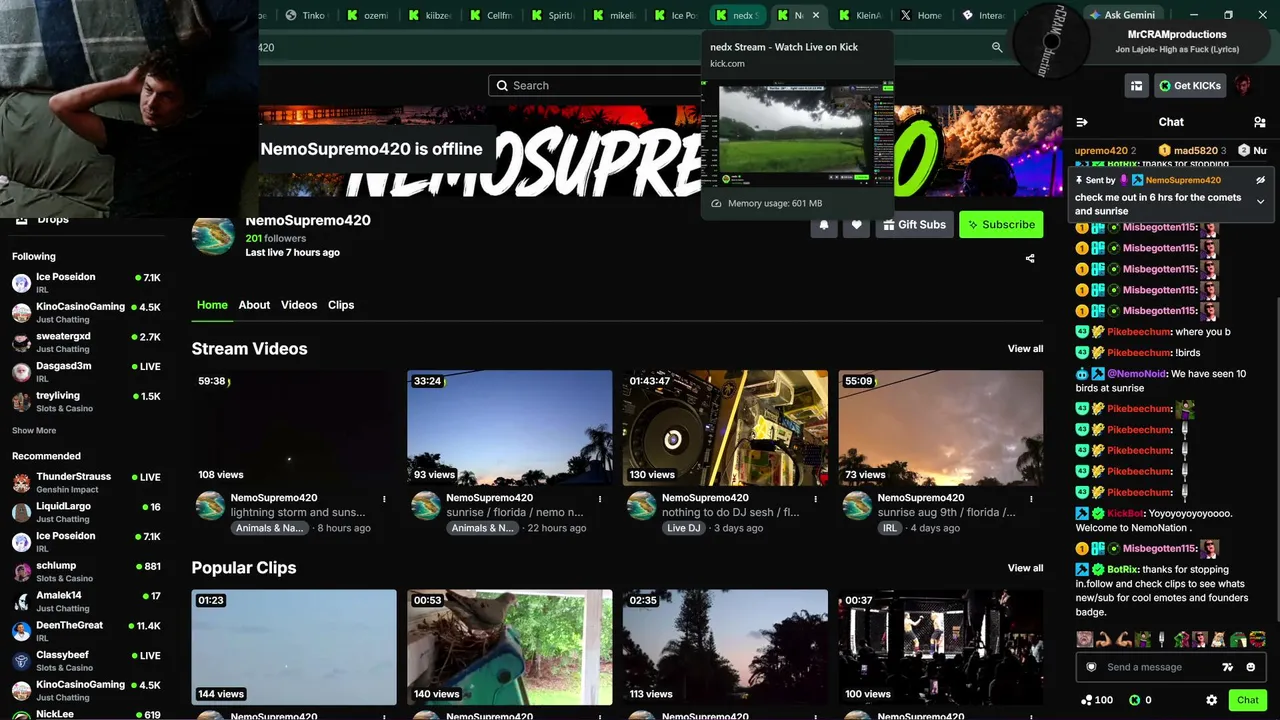Open the 55:09 sunrise aug 9th video
Image resolution: width=1280 pixels, height=720 pixels.
point(941,428)
